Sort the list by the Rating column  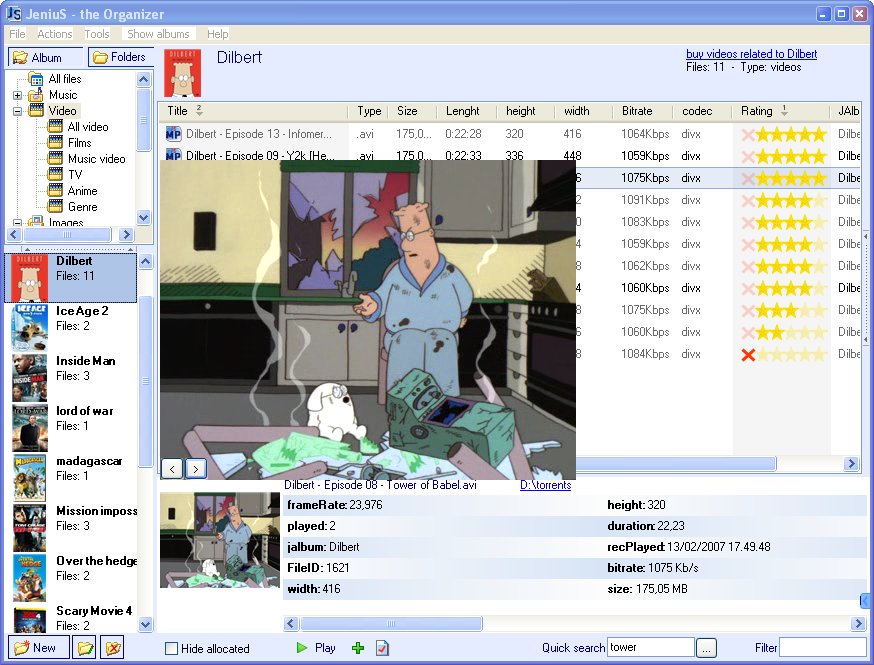[780, 111]
